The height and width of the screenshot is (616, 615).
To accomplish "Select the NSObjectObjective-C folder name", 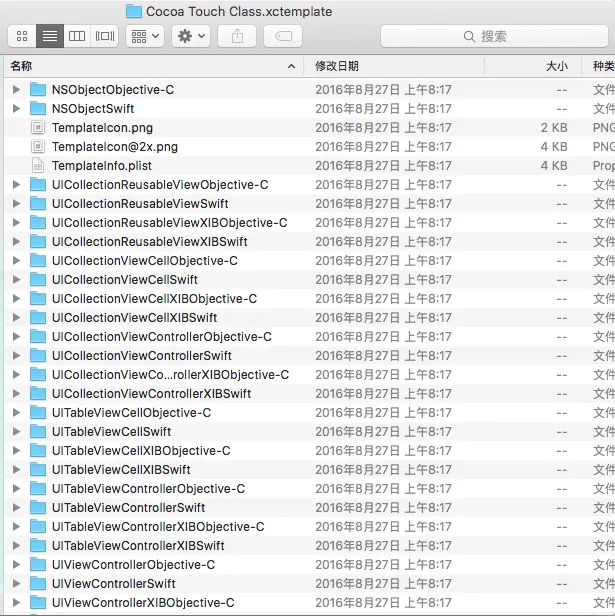I will point(113,90).
